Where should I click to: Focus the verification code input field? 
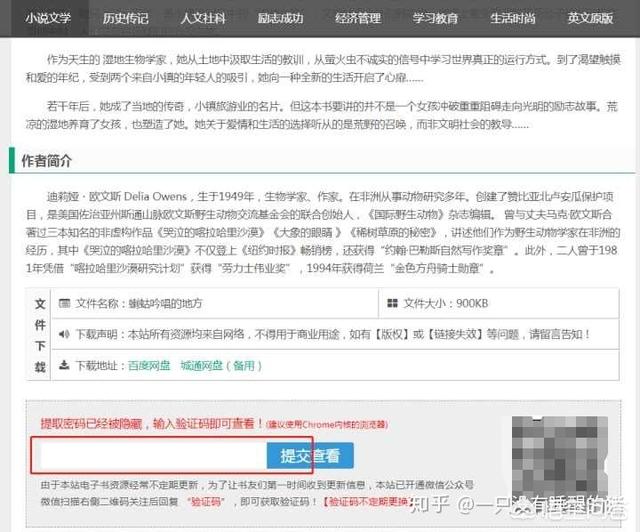[x=154, y=456]
